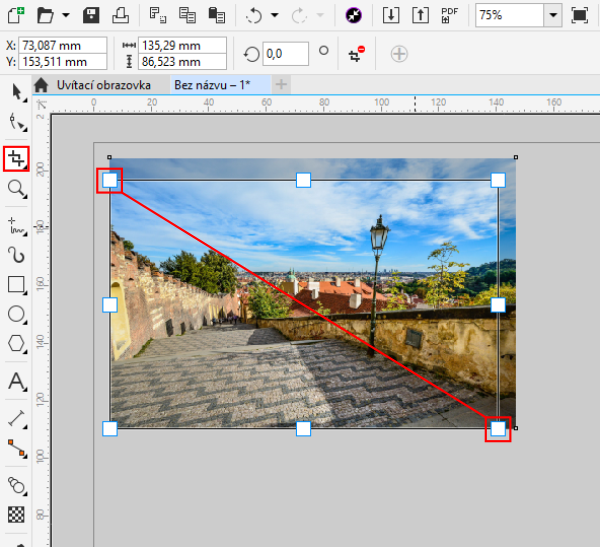Viewport: 600px width, 547px height.
Task: Switch to Bez názvu – 1* tab
Action: tap(212, 85)
